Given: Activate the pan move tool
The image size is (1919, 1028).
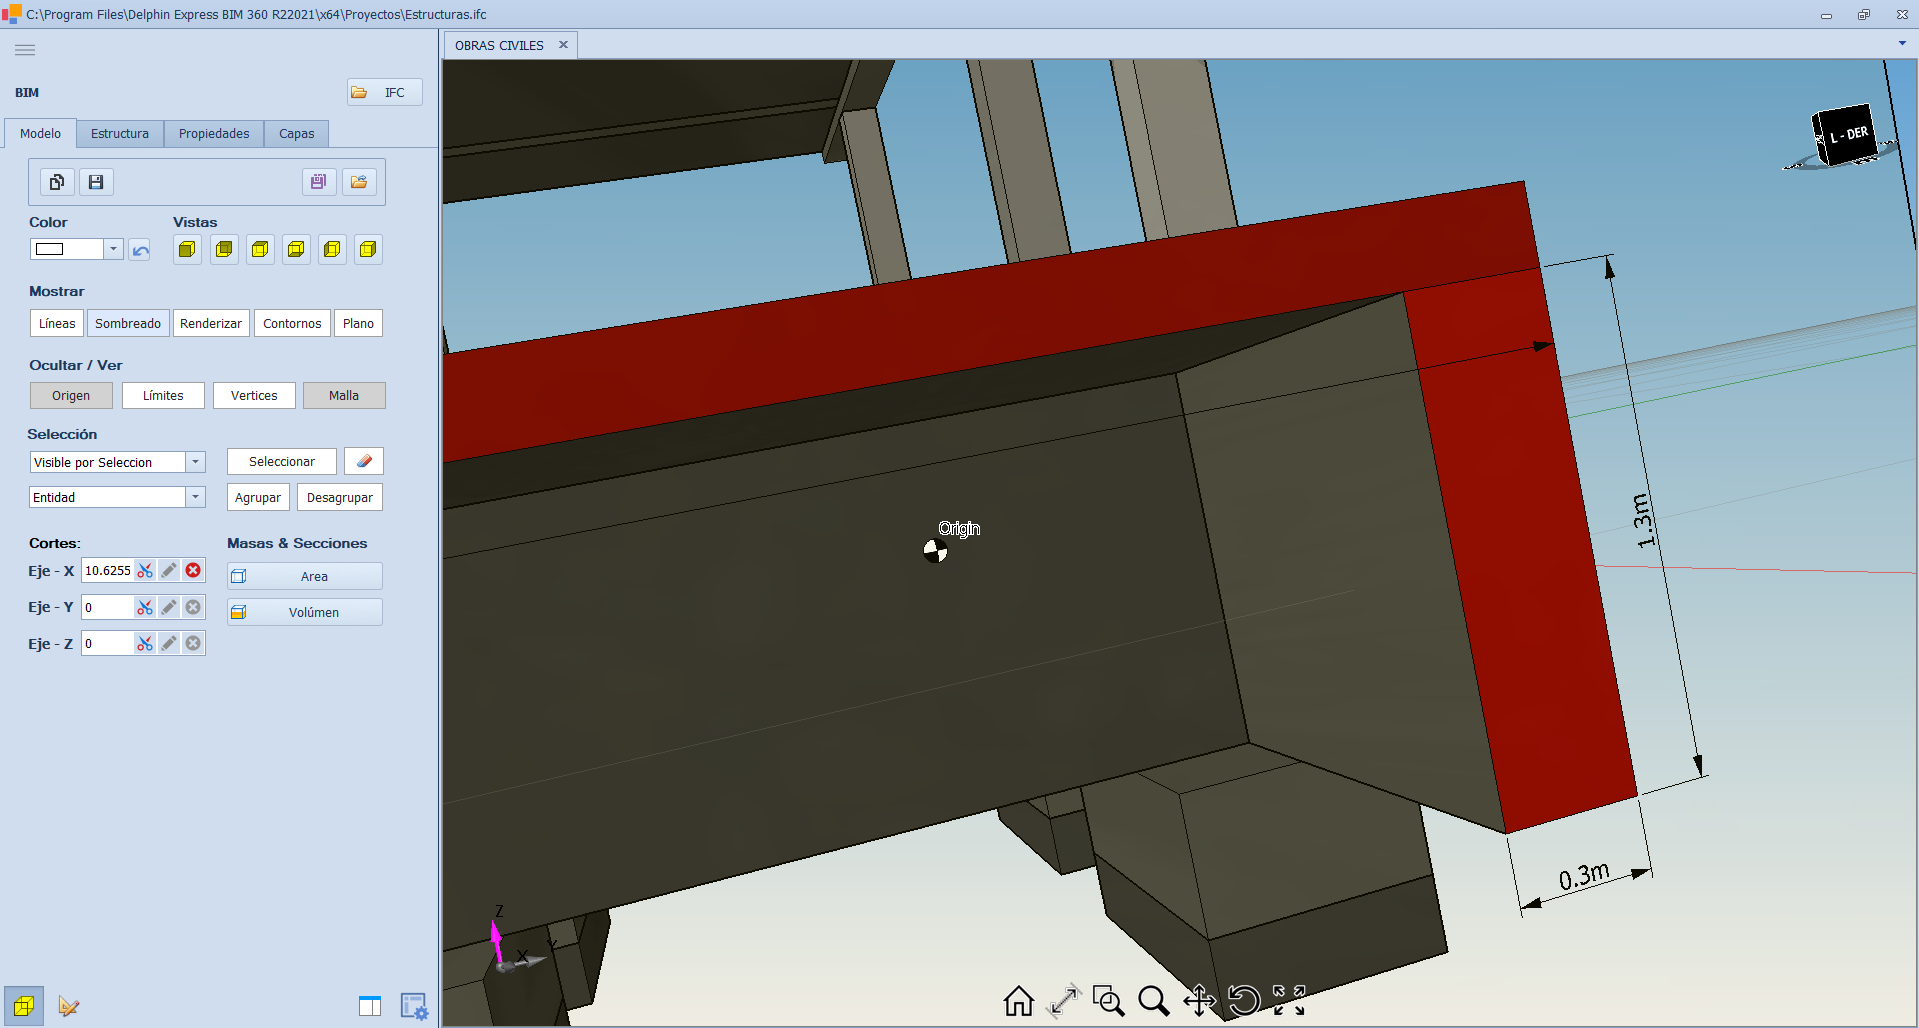Looking at the screenshot, I should pyautogui.click(x=1199, y=1000).
